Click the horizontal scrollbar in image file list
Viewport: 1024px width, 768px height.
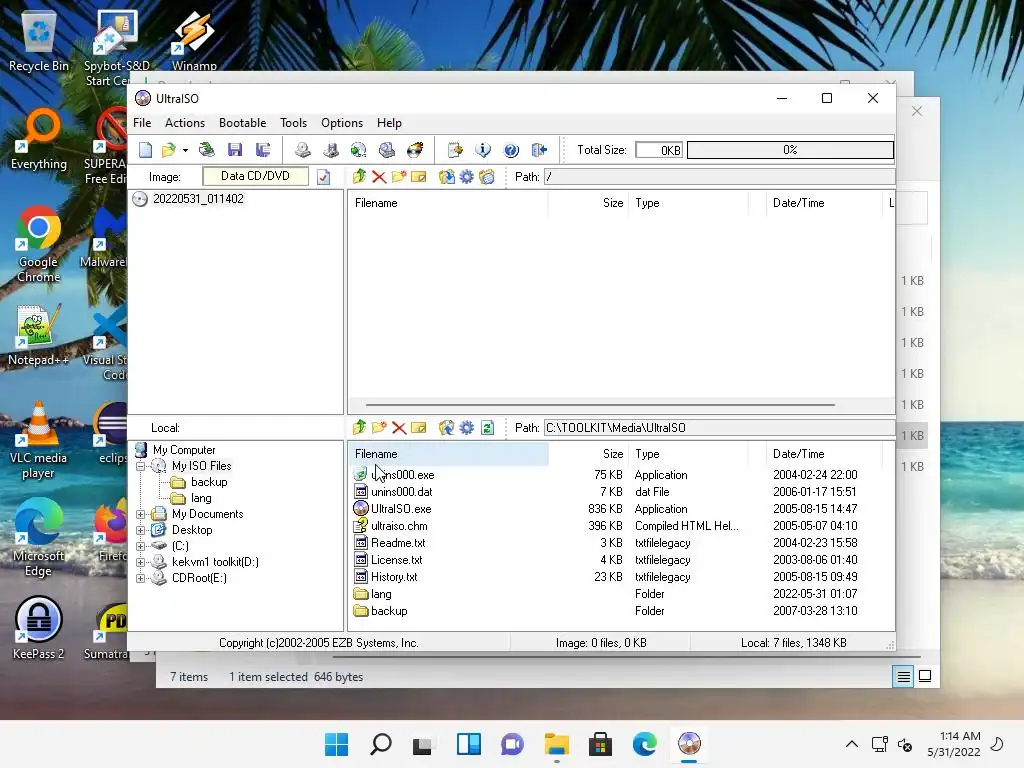600,405
